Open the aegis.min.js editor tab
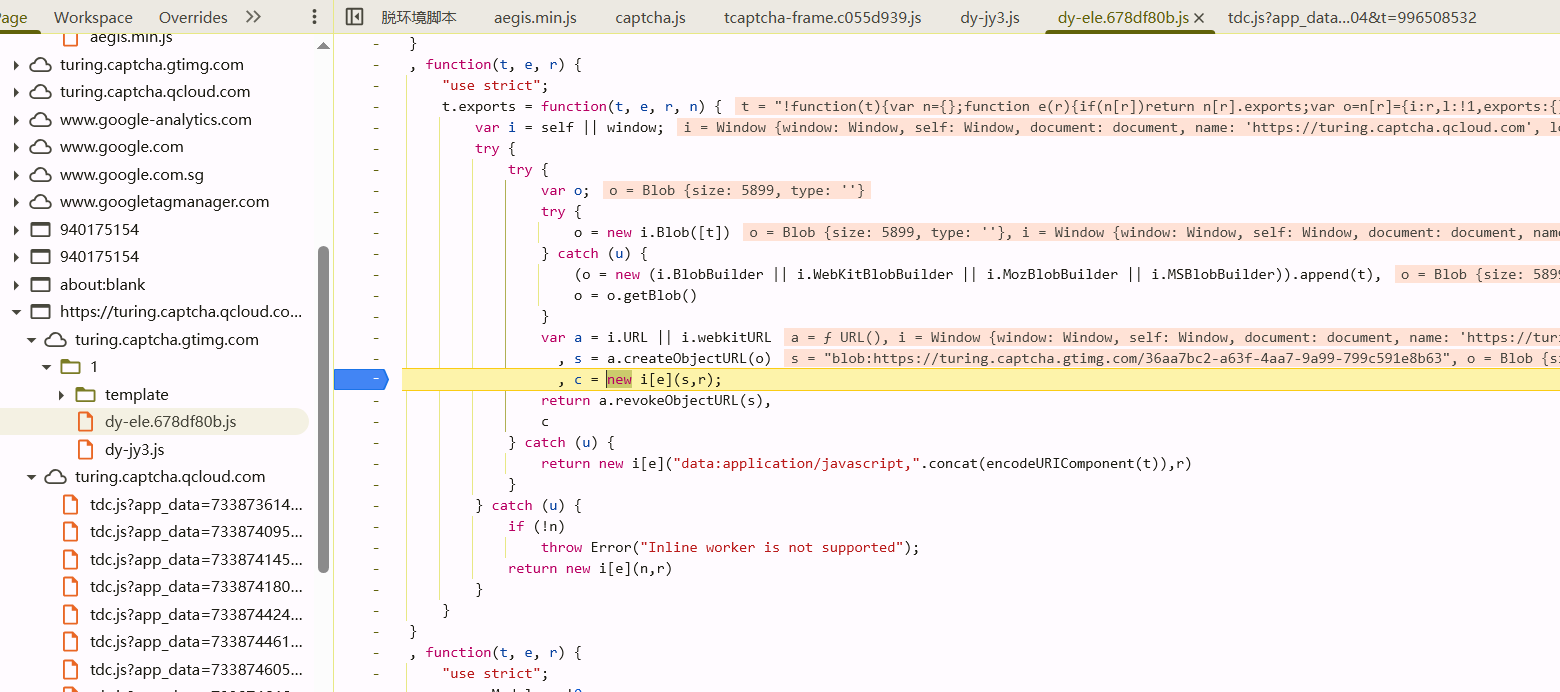 pyautogui.click(x=535, y=17)
